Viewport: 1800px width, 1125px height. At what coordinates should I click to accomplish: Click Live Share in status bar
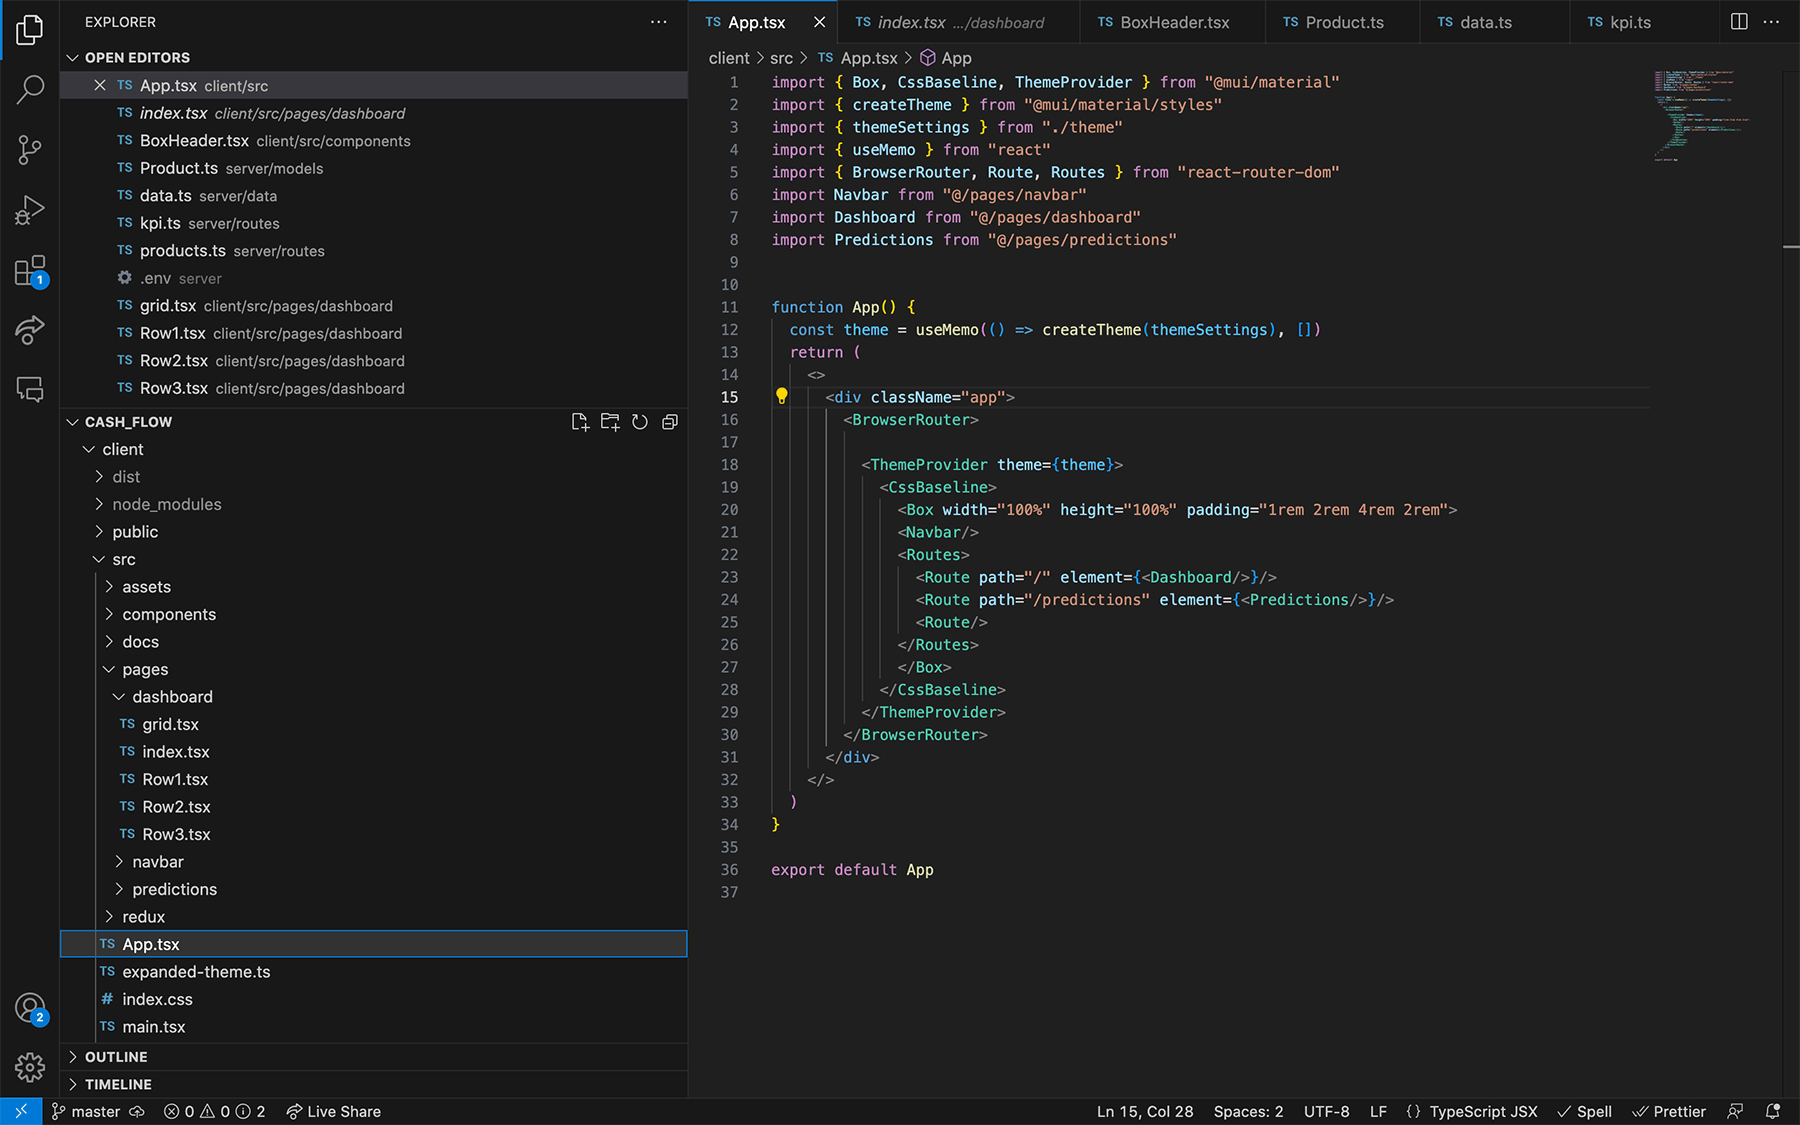coord(333,1111)
